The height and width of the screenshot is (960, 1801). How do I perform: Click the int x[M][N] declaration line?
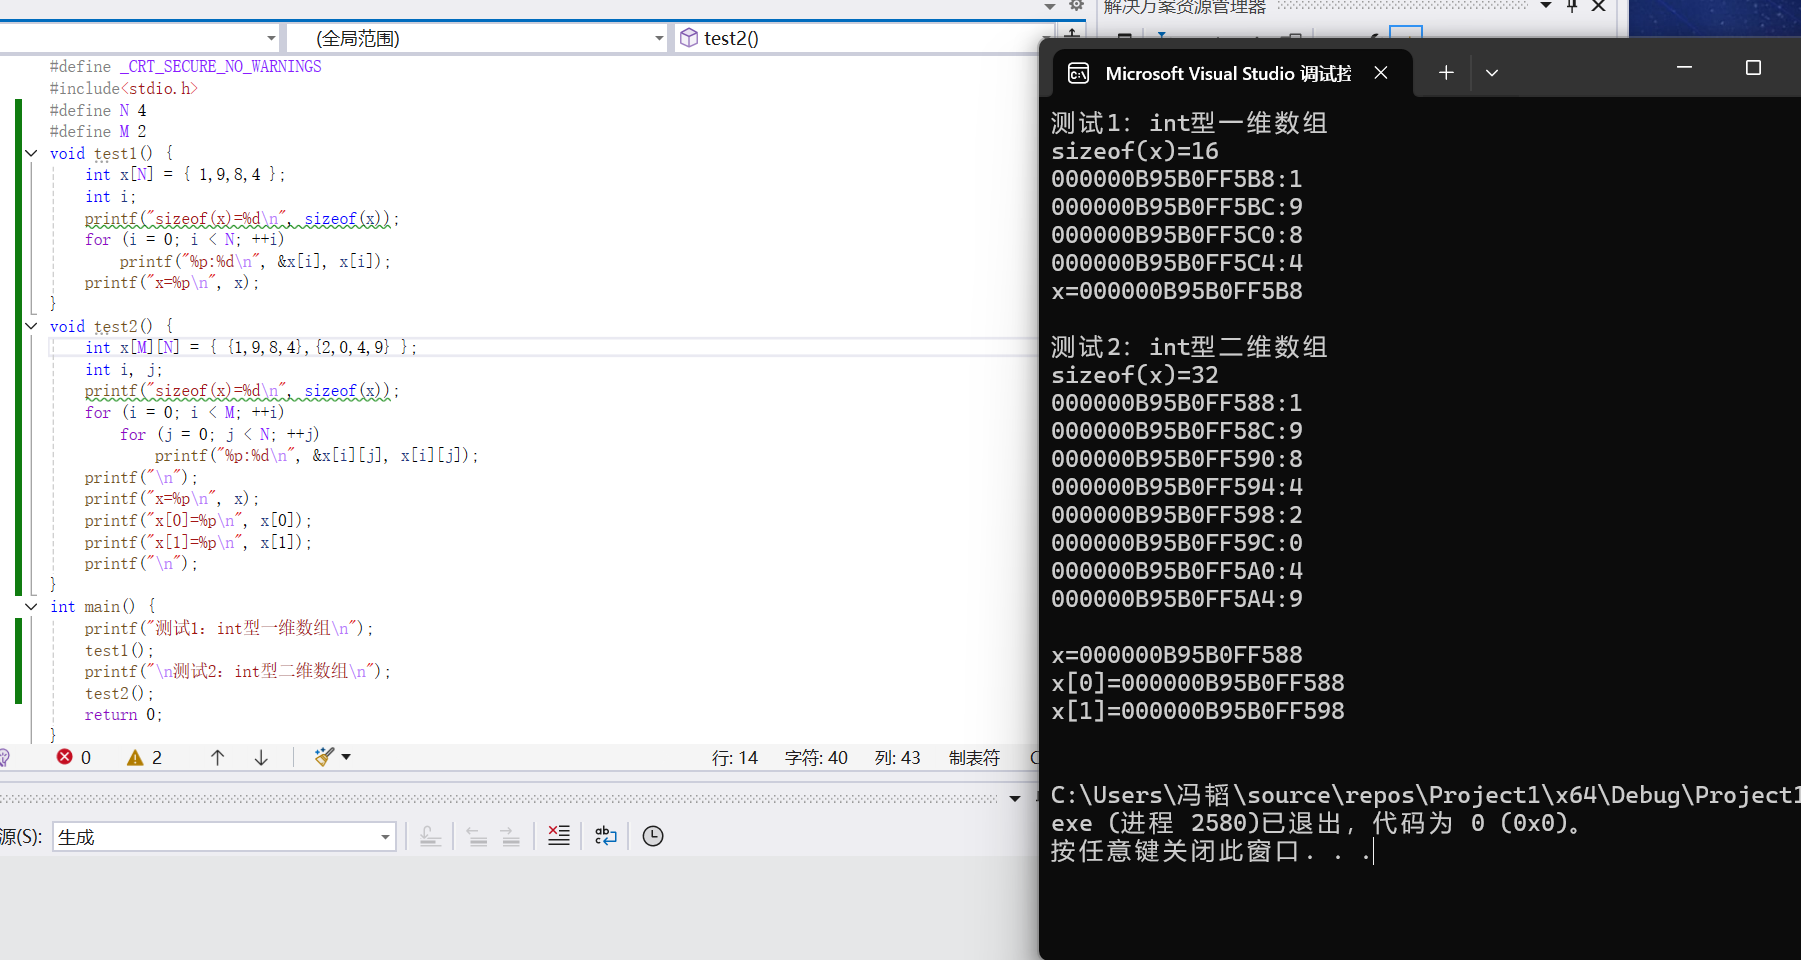[x=251, y=348]
